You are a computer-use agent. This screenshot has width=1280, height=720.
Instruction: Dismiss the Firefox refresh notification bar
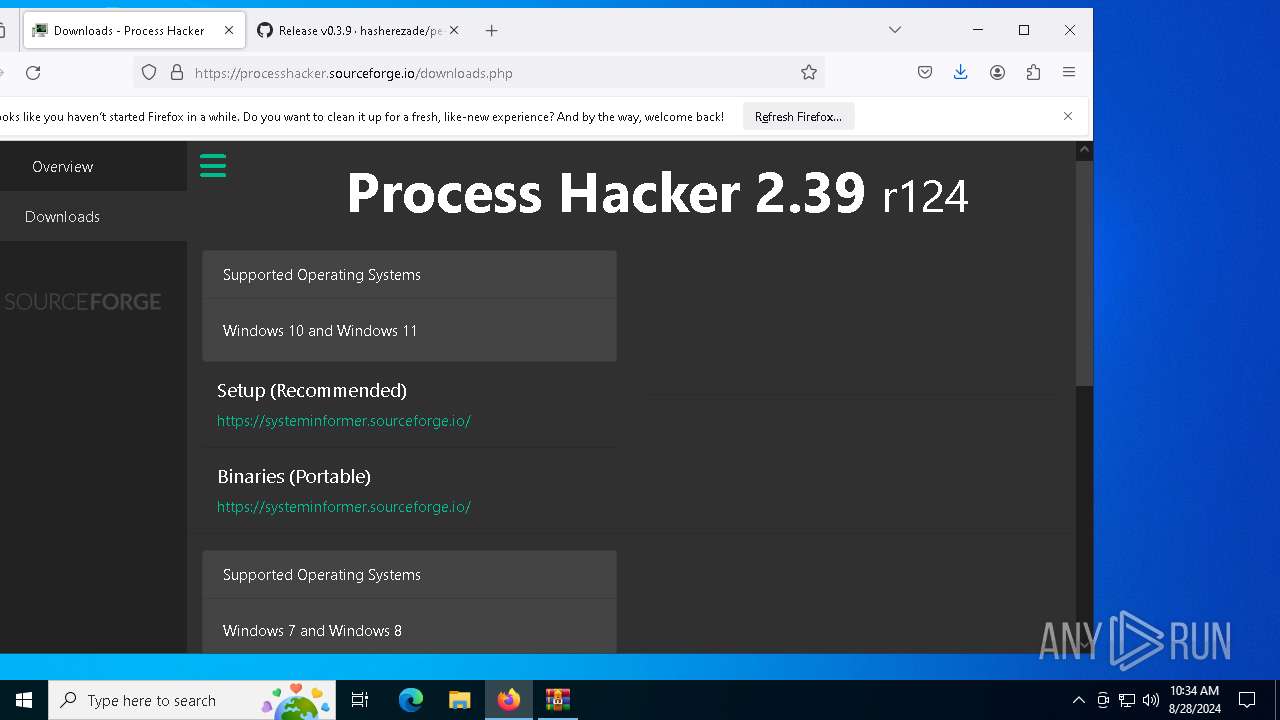(x=1068, y=117)
